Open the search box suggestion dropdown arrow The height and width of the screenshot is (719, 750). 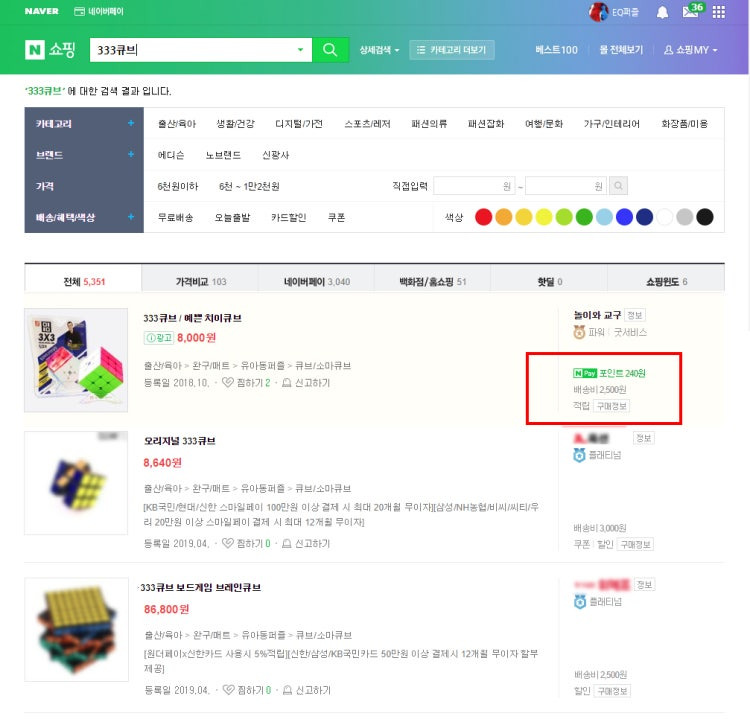(300, 50)
